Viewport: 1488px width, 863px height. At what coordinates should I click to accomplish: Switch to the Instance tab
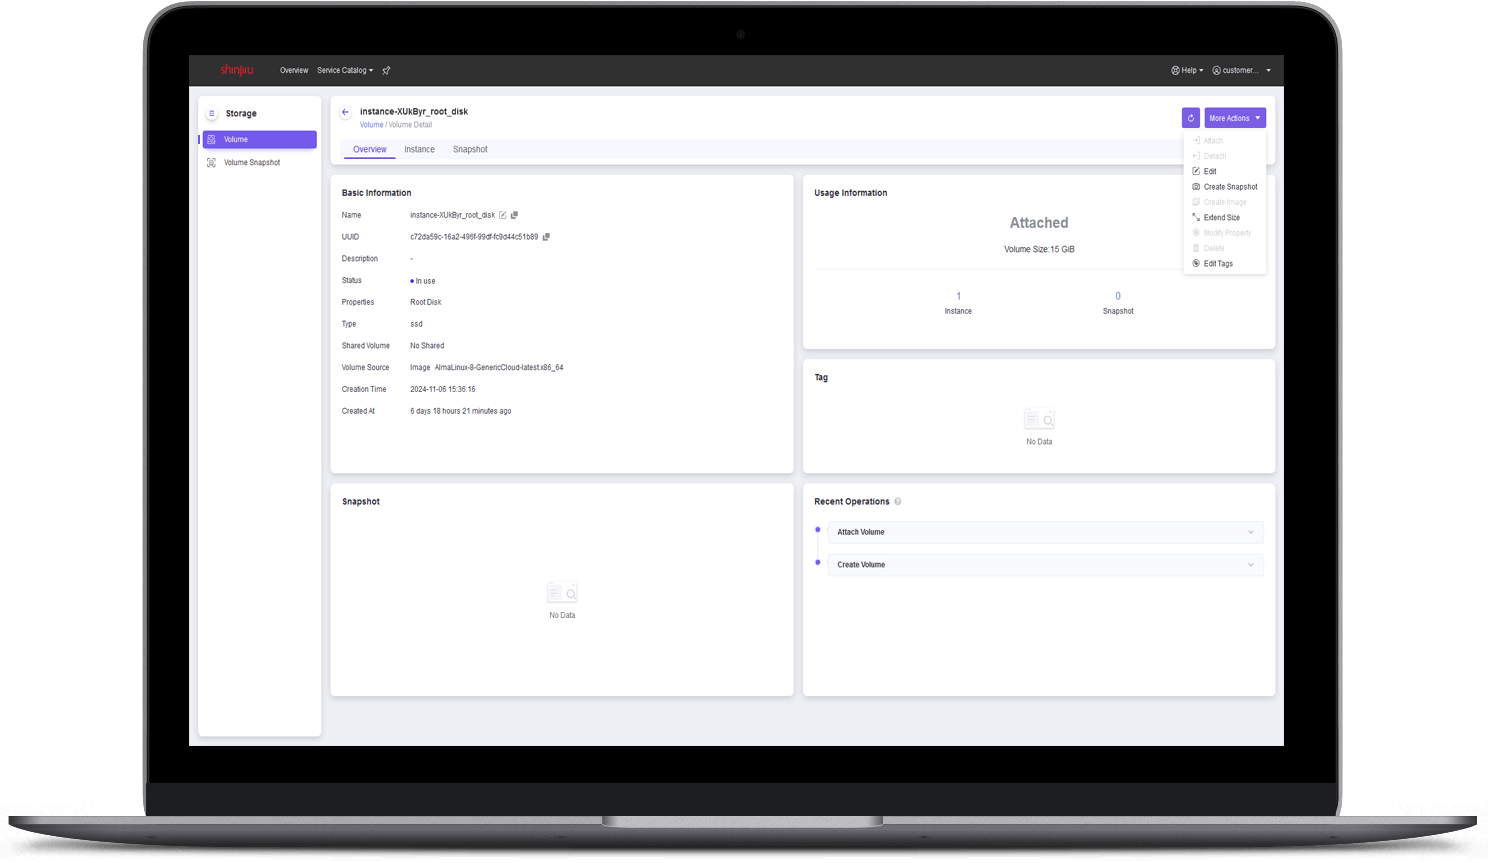[419, 150]
